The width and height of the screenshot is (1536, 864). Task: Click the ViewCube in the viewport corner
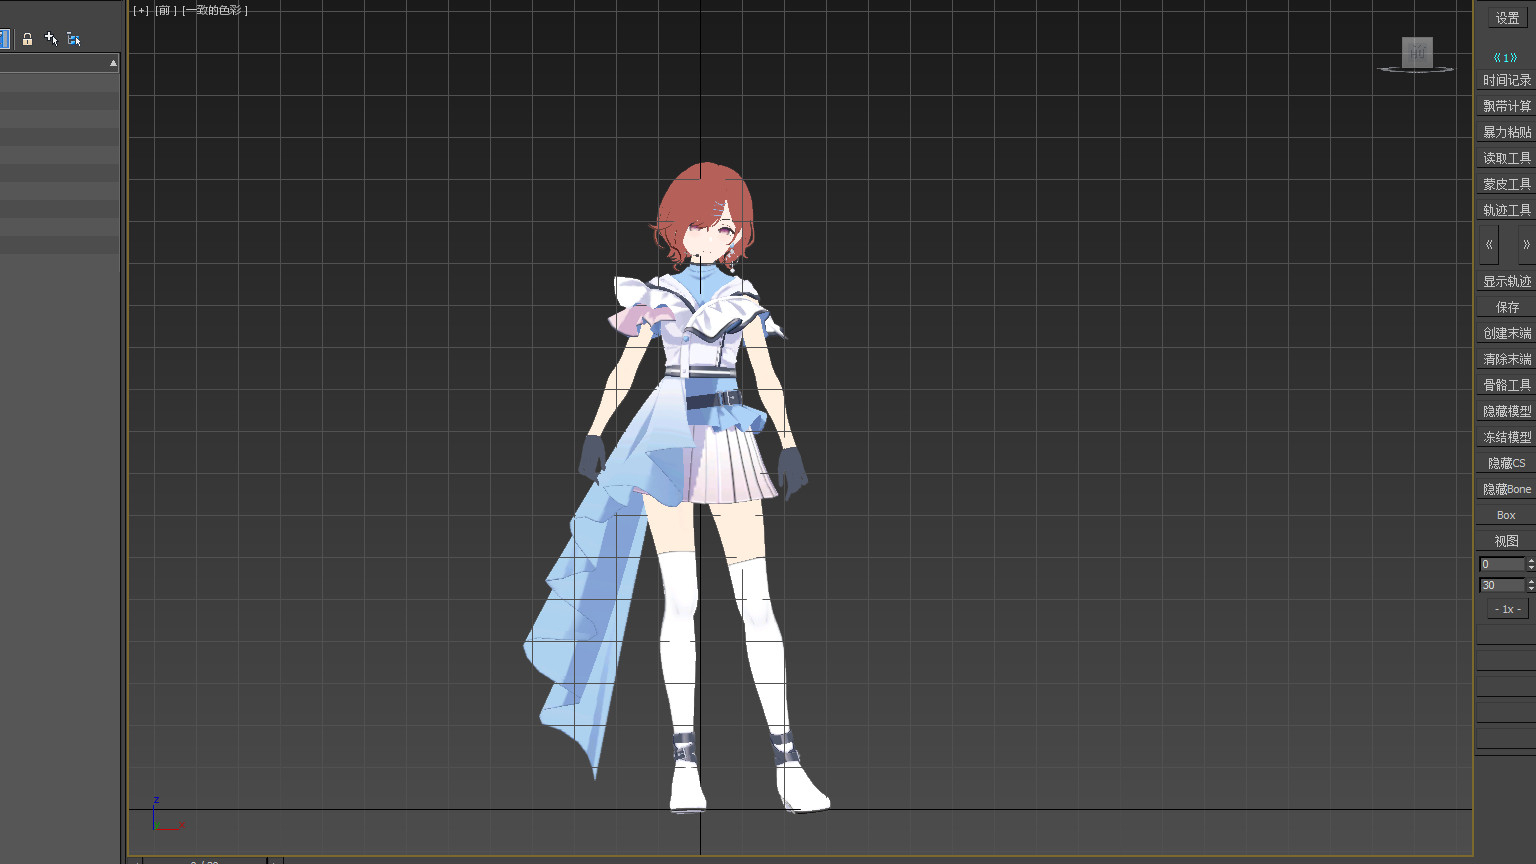pos(1417,53)
